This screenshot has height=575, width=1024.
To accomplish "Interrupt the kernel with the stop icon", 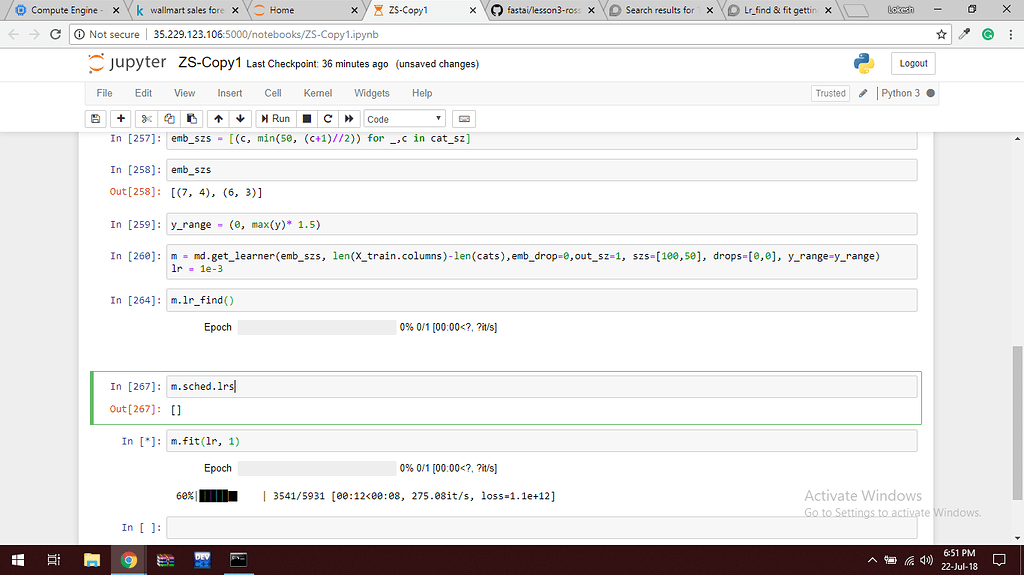I will coord(307,118).
